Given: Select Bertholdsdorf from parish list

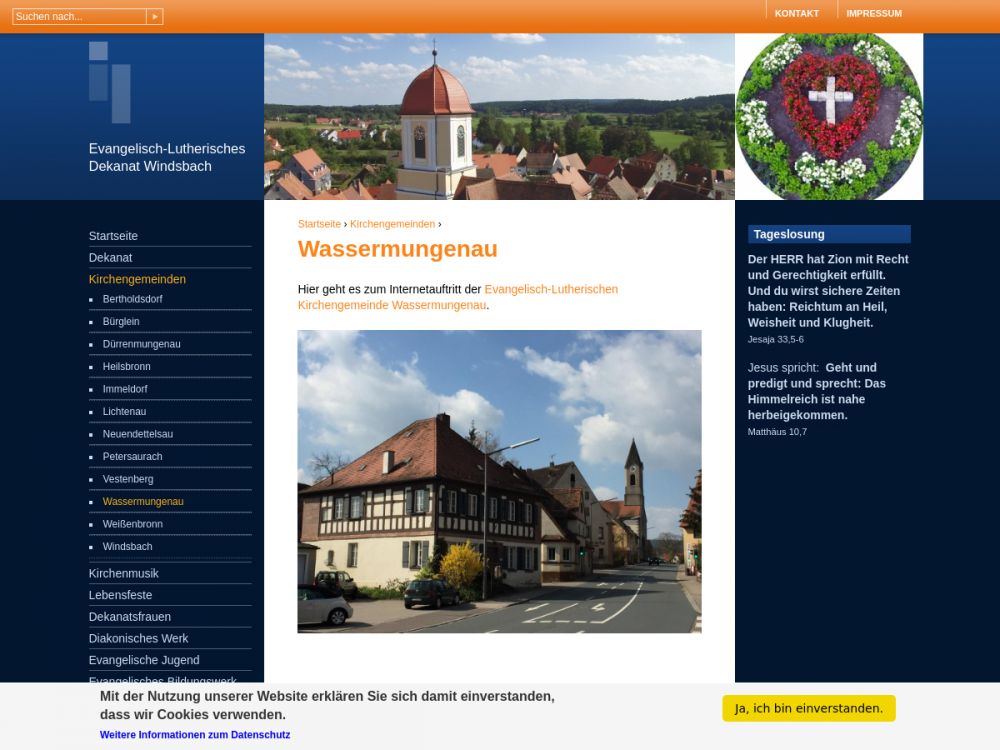Looking at the screenshot, I should [132, 299].
